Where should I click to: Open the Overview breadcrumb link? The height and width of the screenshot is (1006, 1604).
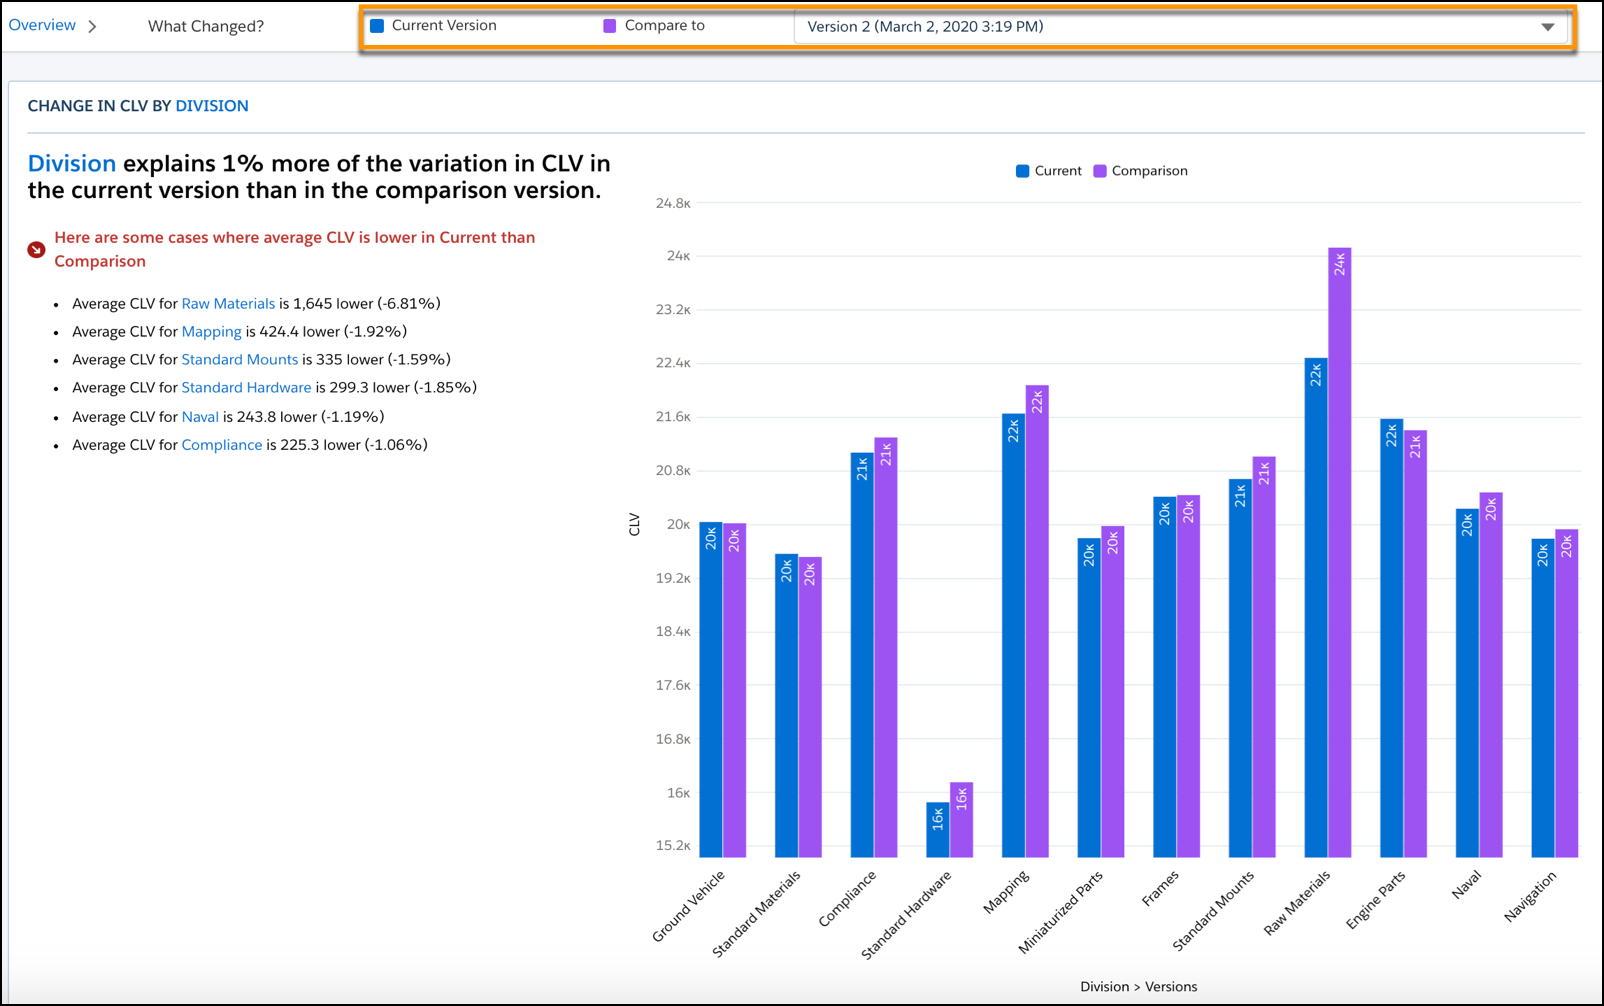tap(42, 25)
